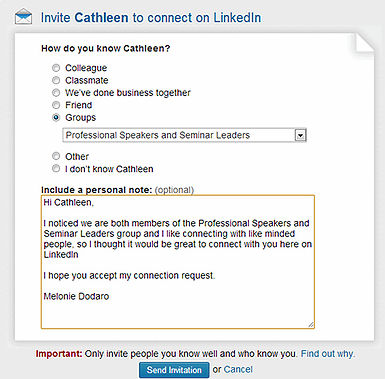Click the "Melonie Dodaro" signature line

pos(76,296)
